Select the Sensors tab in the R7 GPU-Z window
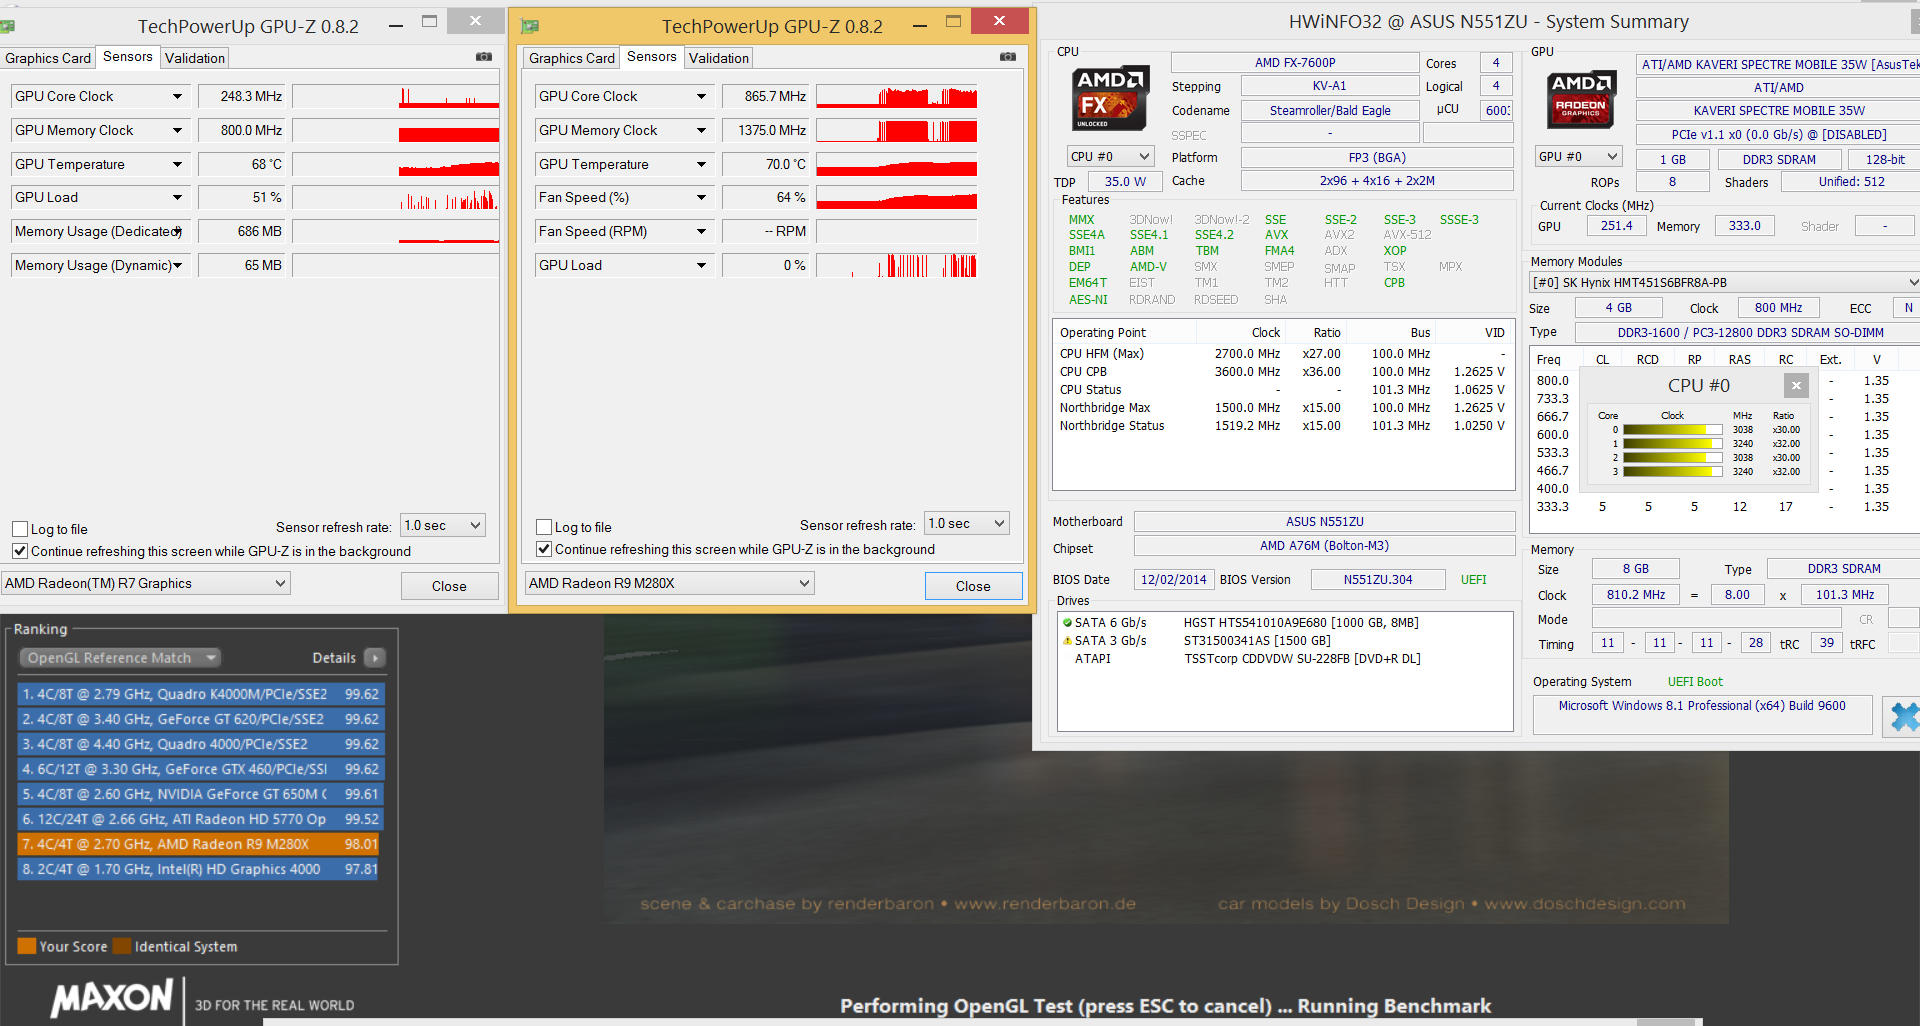The width and height of the screenshot is (1920, 1026). click(128, 57)
